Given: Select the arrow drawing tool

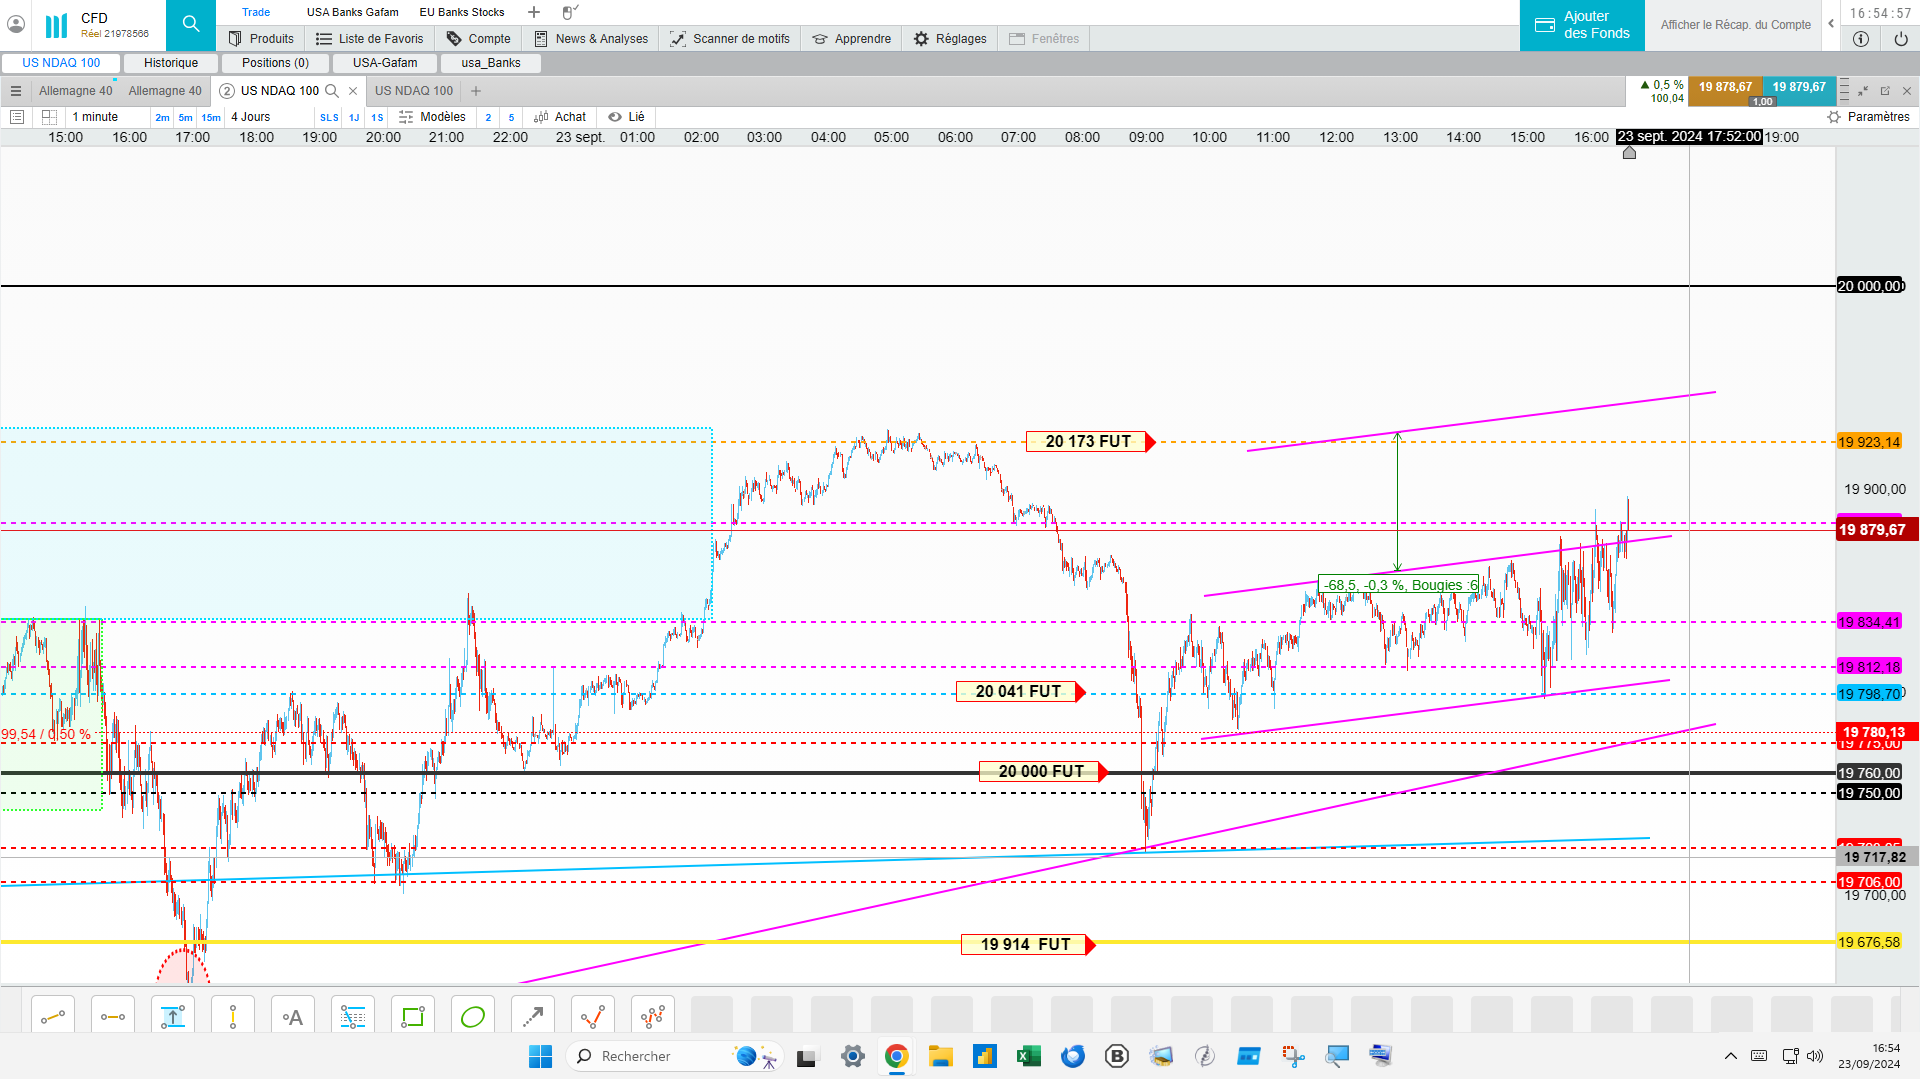Looking at the screenshot, I should pyautogui.click(x=533, y=1017).
